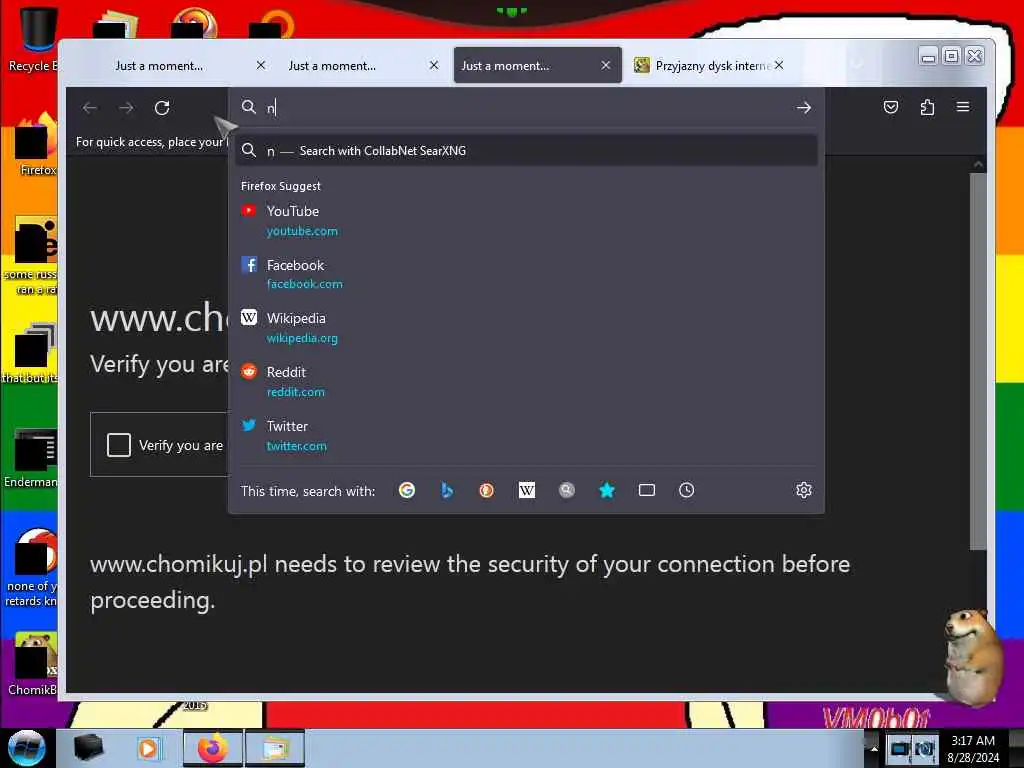Image resolution: width=1024 pixels, height=768 pixels.
Task: Select Facebook suggestion
Action: pyautogui.click(x=526, y=274)
